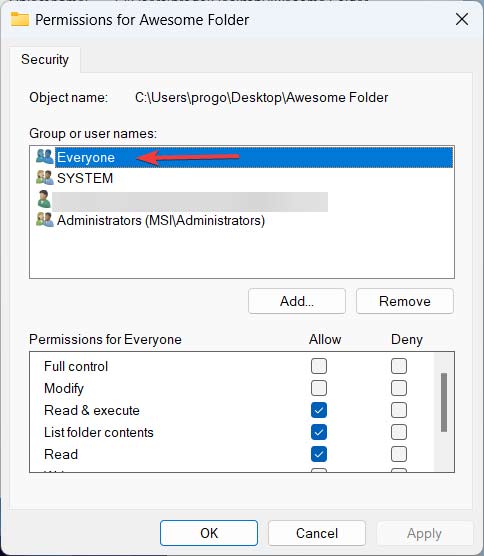
Task: Click the blurred user account icon
Action: 44,199
